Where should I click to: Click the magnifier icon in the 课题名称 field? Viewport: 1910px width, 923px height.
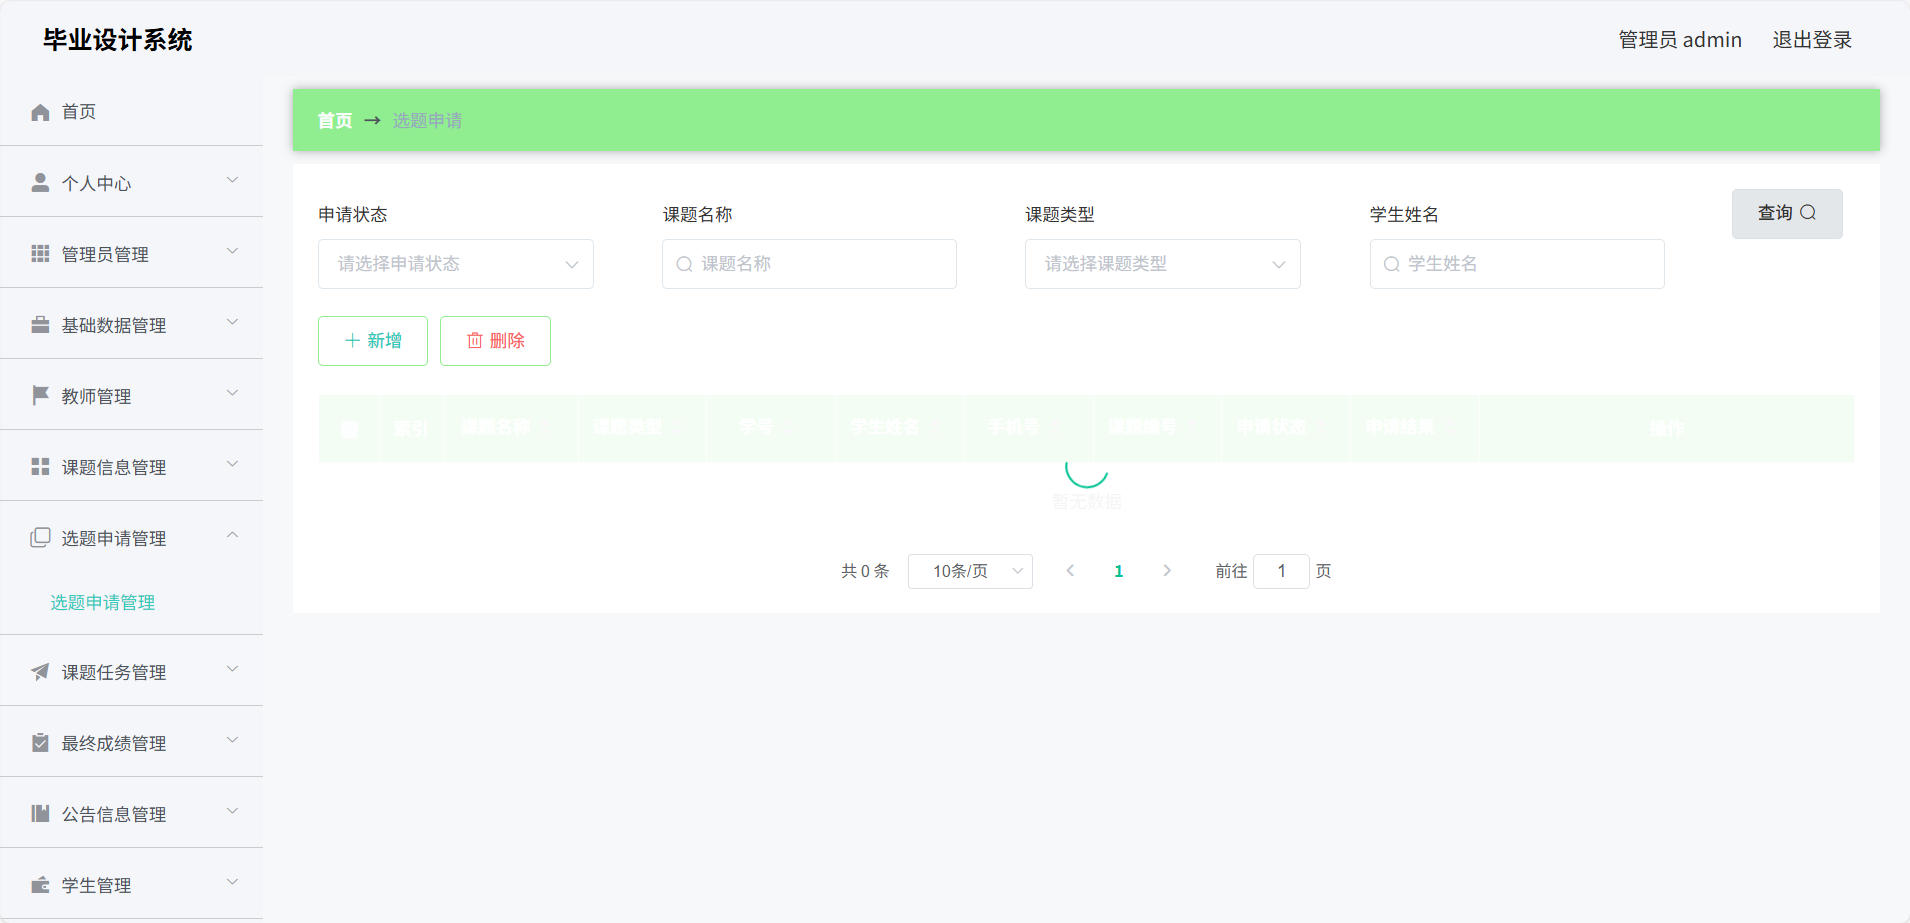[x=684, y=264]
